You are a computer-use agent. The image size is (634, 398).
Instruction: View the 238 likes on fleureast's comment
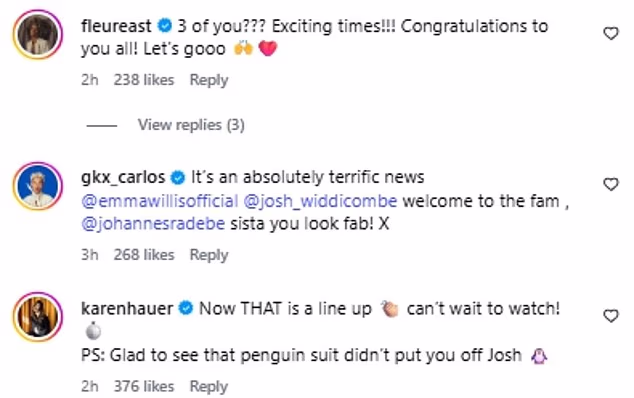[x=144, y=80]
